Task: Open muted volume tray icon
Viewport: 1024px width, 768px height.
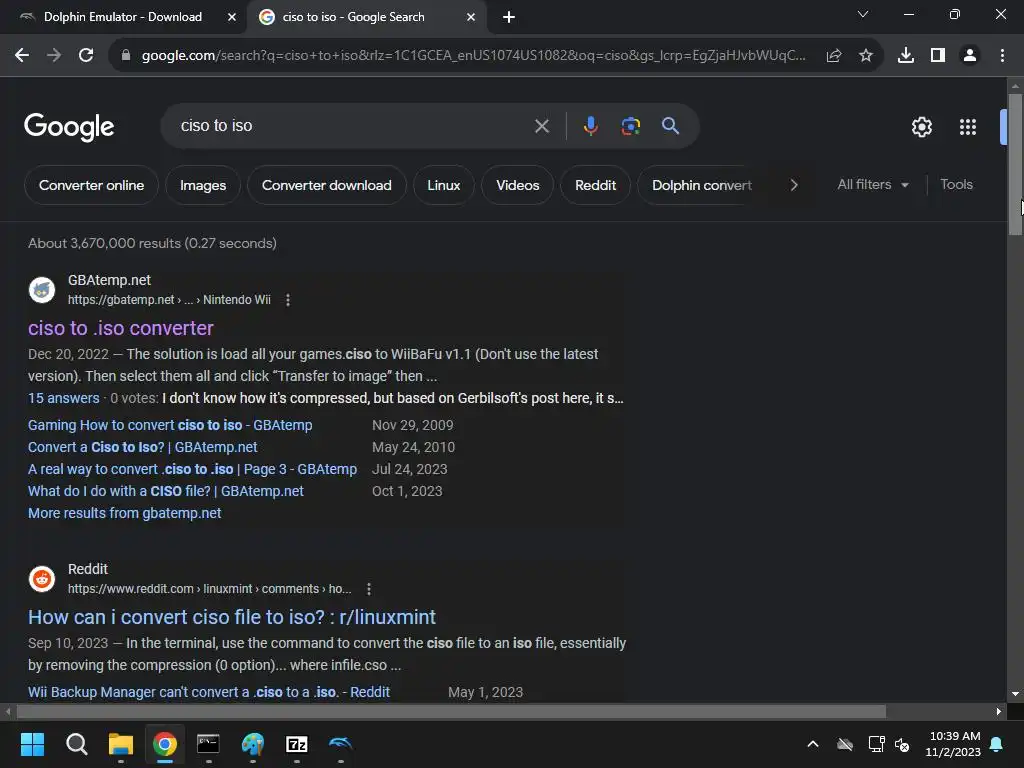Action: 902,744
